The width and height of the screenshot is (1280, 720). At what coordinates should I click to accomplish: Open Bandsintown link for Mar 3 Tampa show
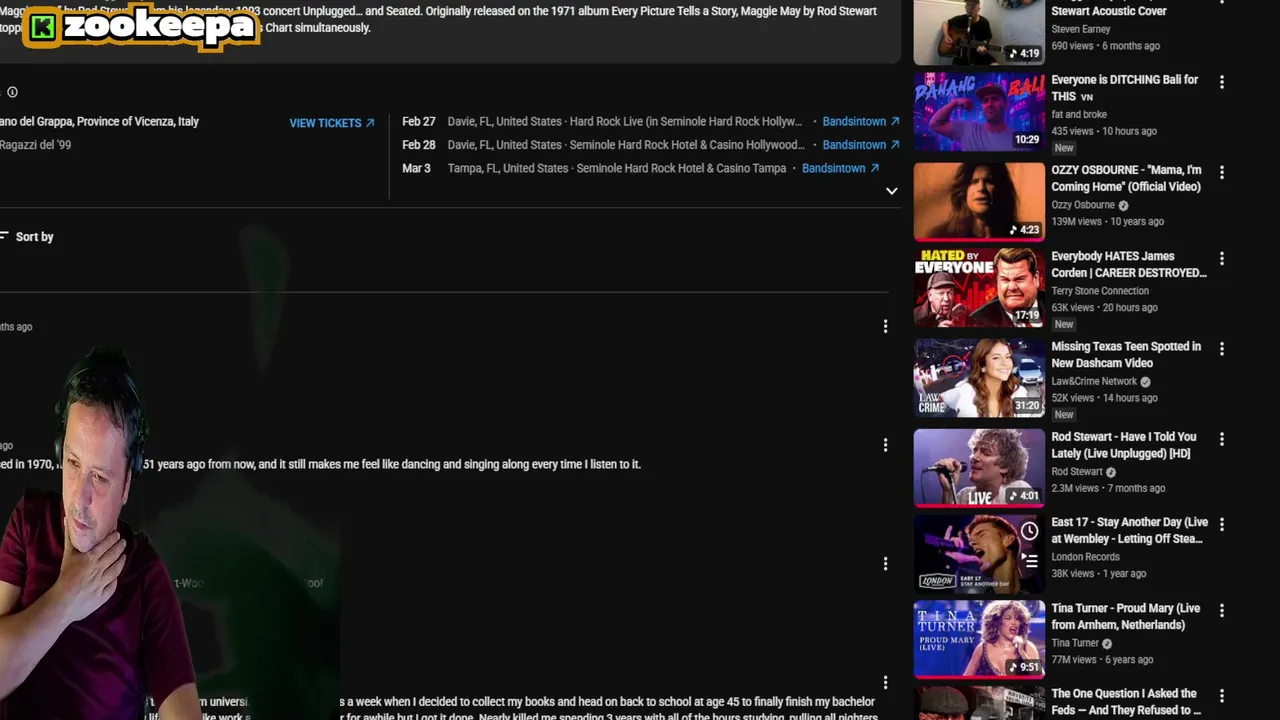(x=841, y=168)
